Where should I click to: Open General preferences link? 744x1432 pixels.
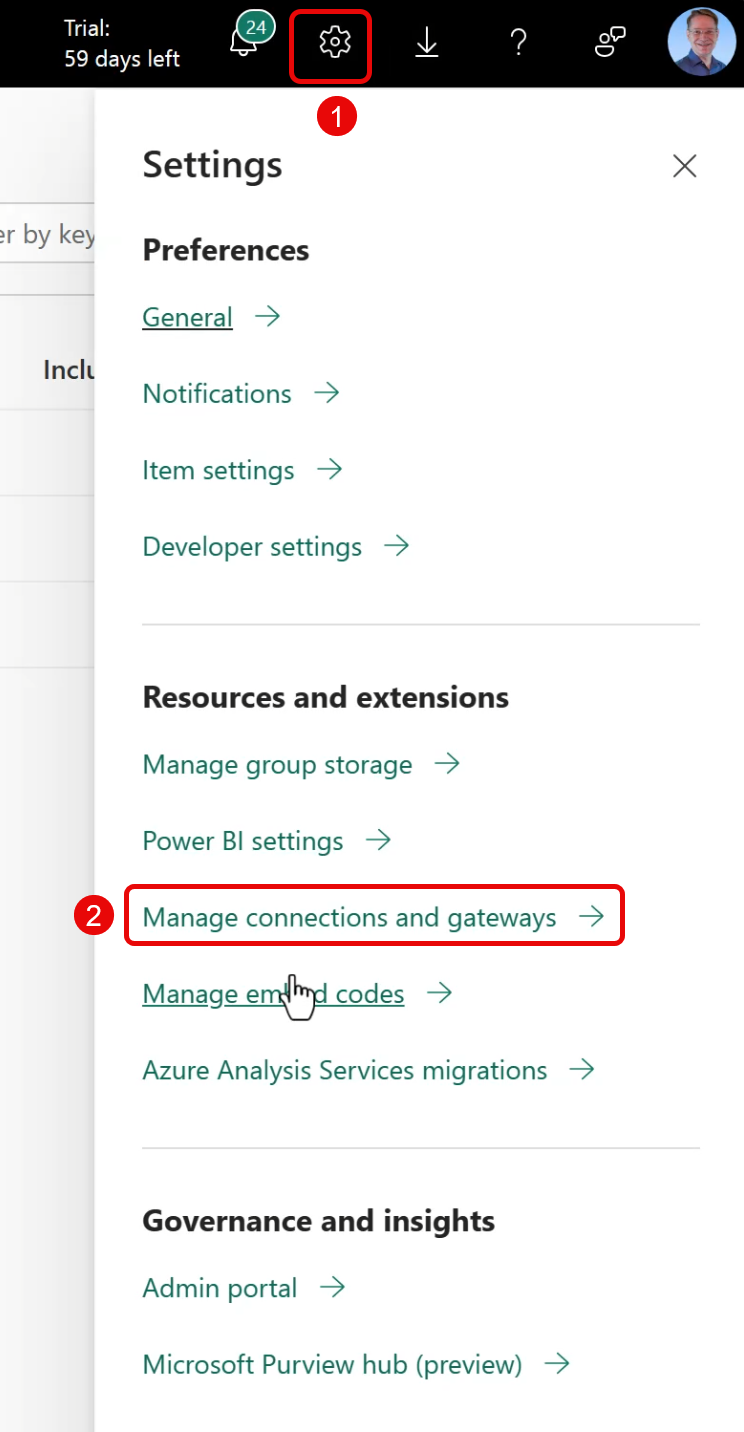click(188, 318)
